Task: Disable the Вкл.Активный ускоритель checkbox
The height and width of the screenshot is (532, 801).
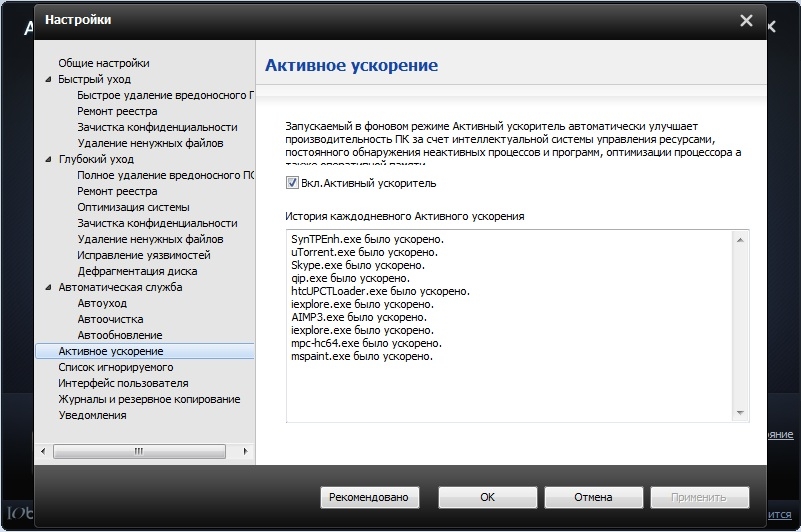Action: click(292, 183)
